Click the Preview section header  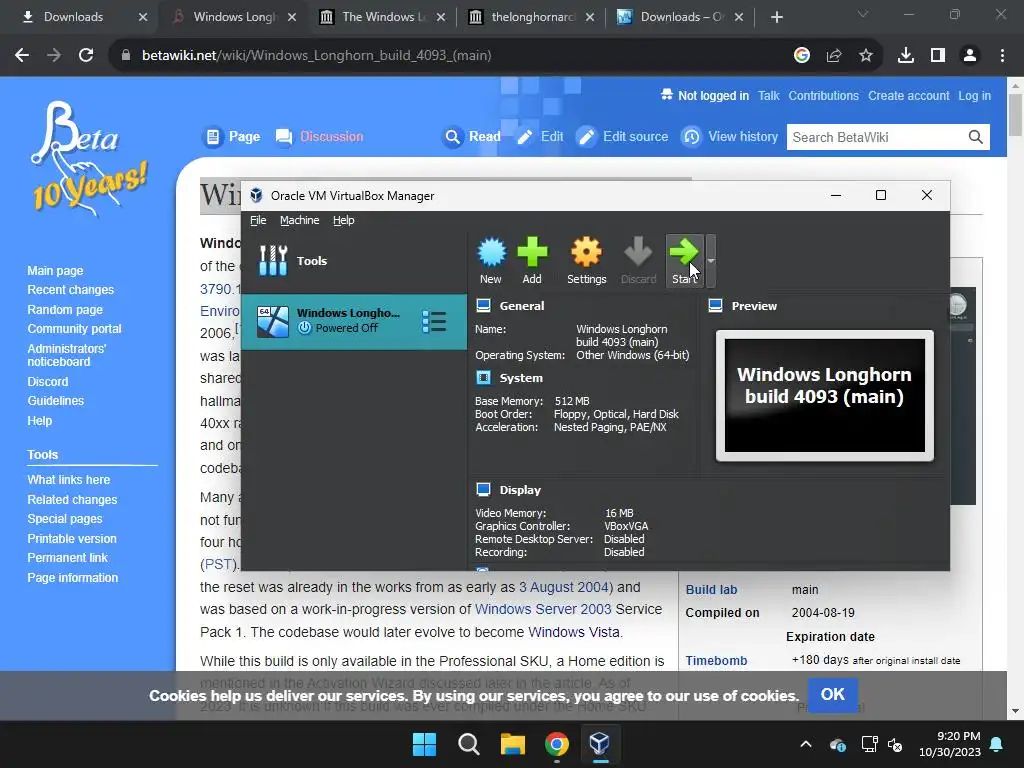tap(754, 306)
